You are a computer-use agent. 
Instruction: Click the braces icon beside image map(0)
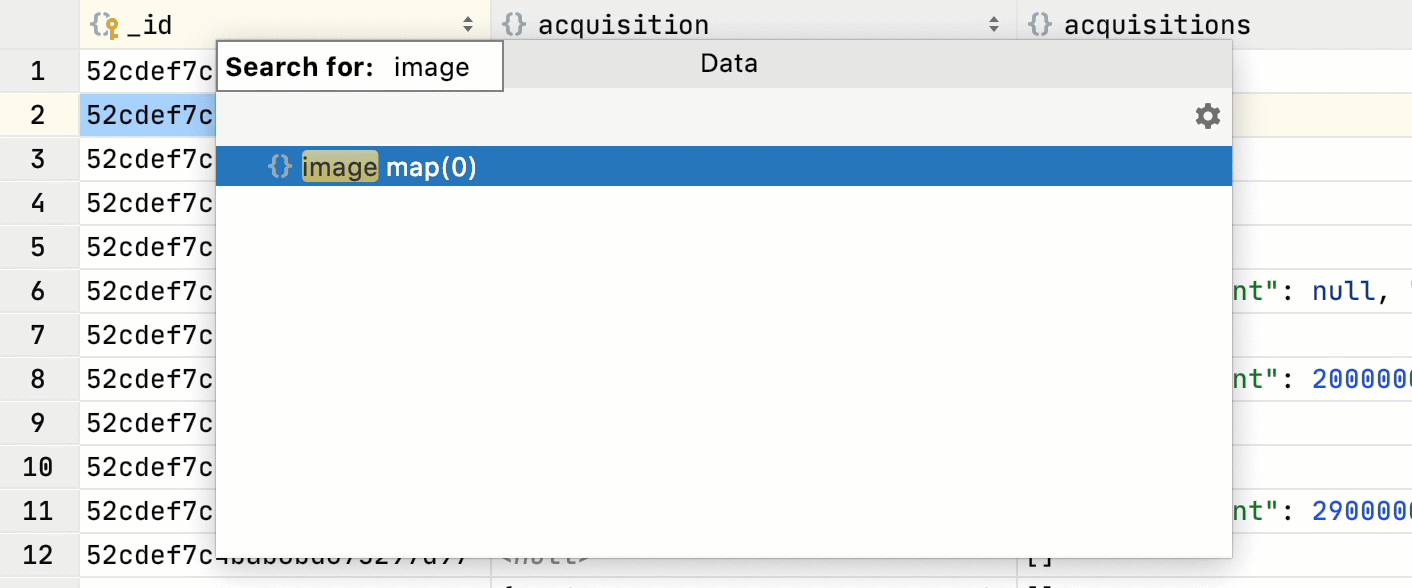pos(280,167)
